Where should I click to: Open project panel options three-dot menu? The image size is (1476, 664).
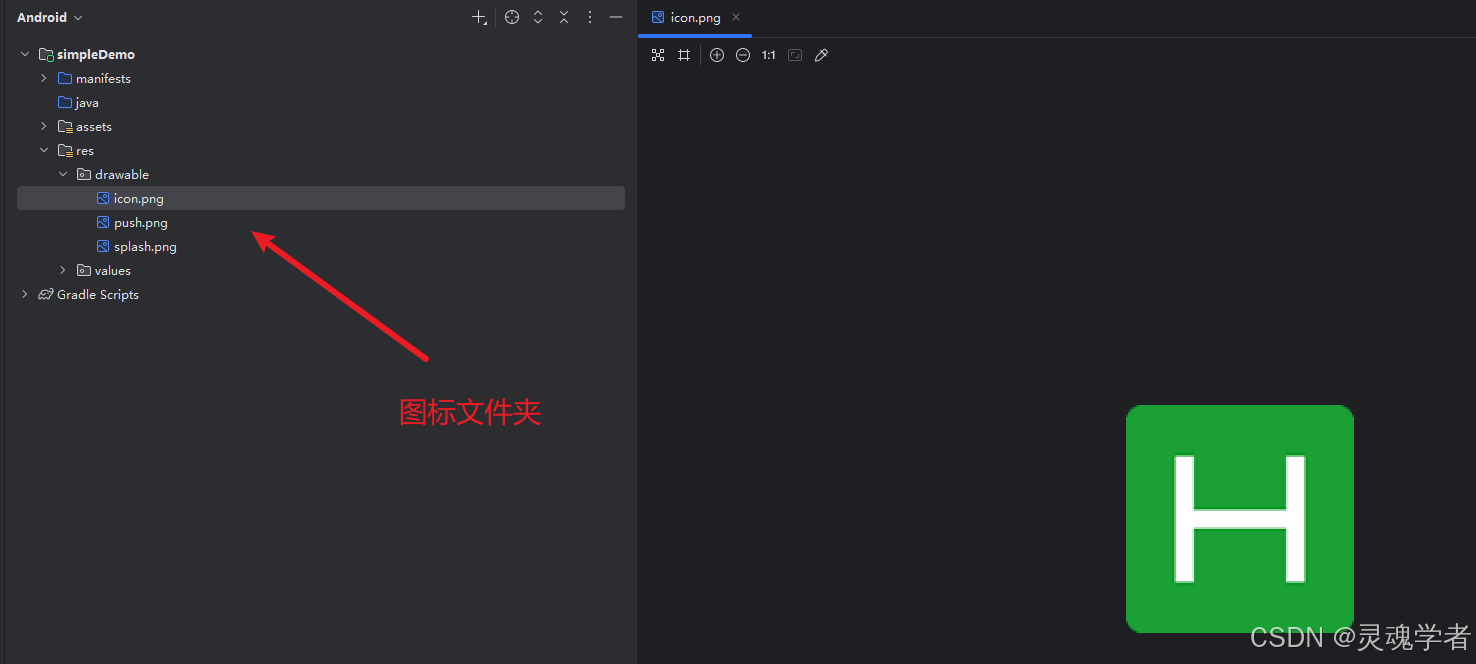[590, 17]
